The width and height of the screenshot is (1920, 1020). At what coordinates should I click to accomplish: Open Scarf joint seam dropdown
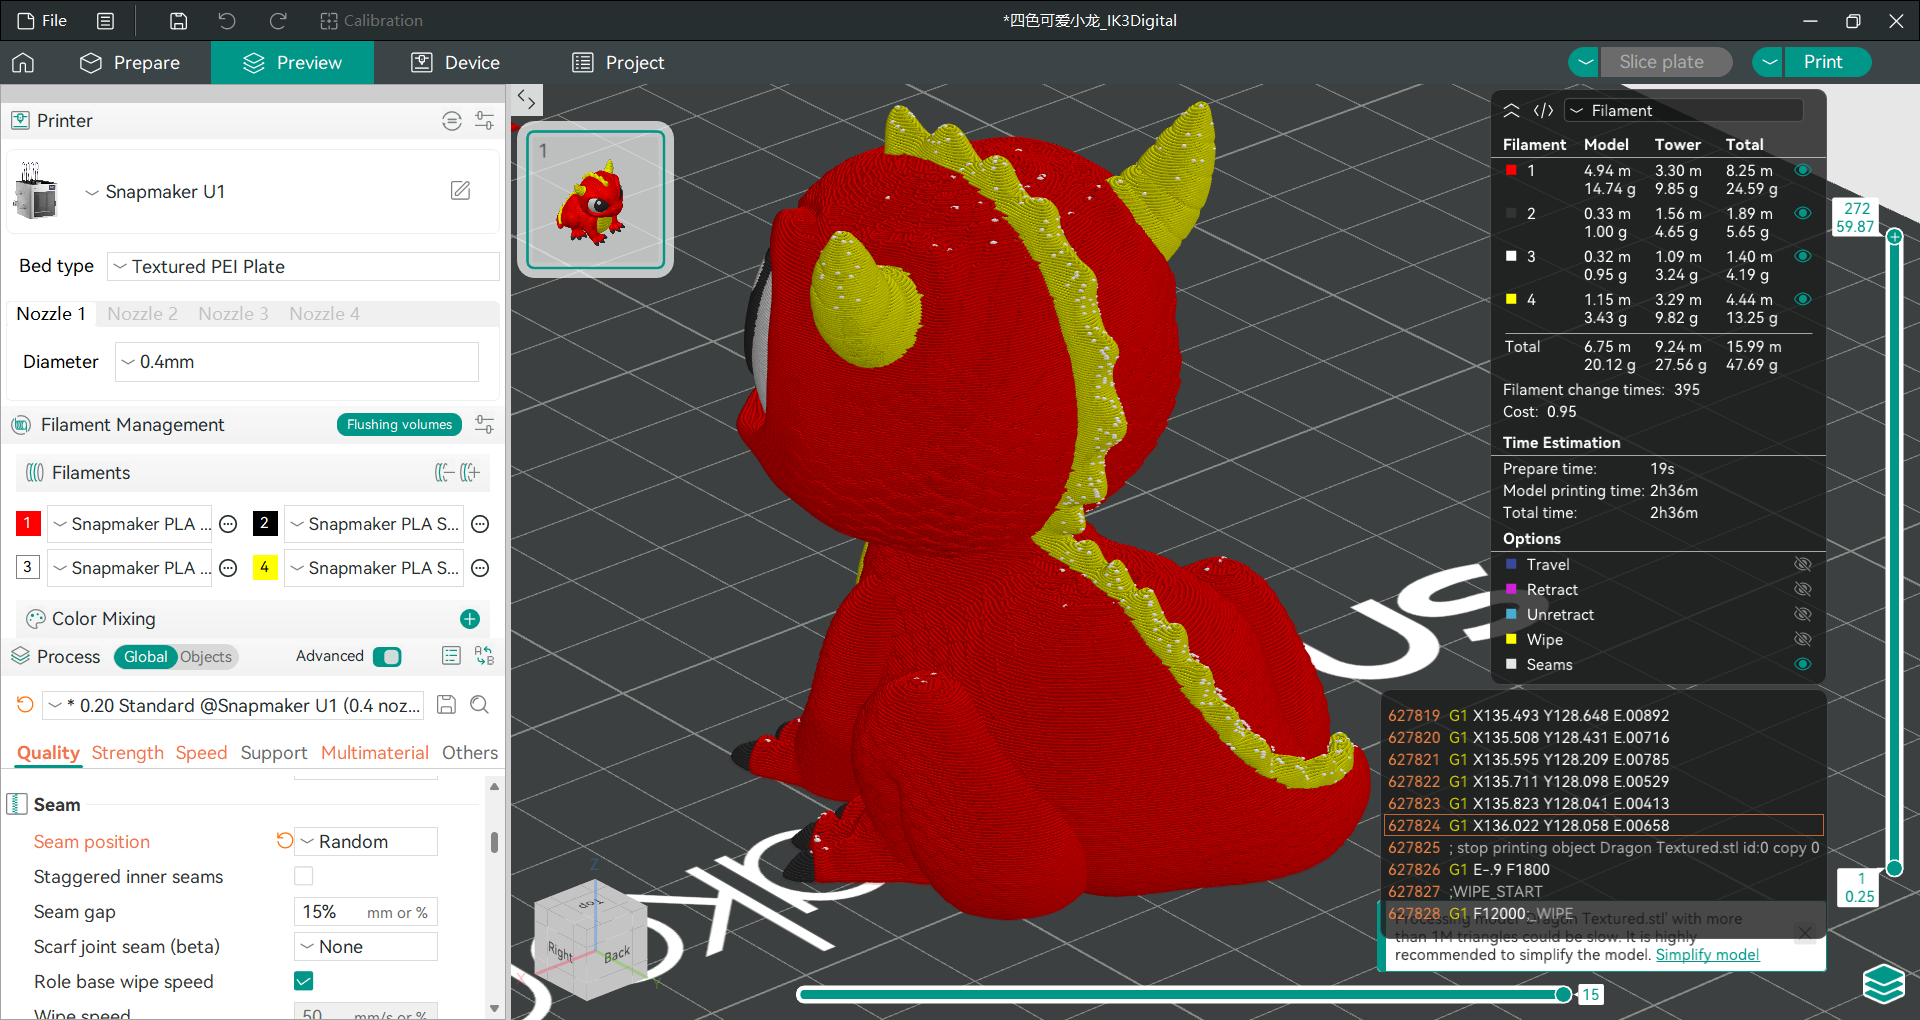366,947
